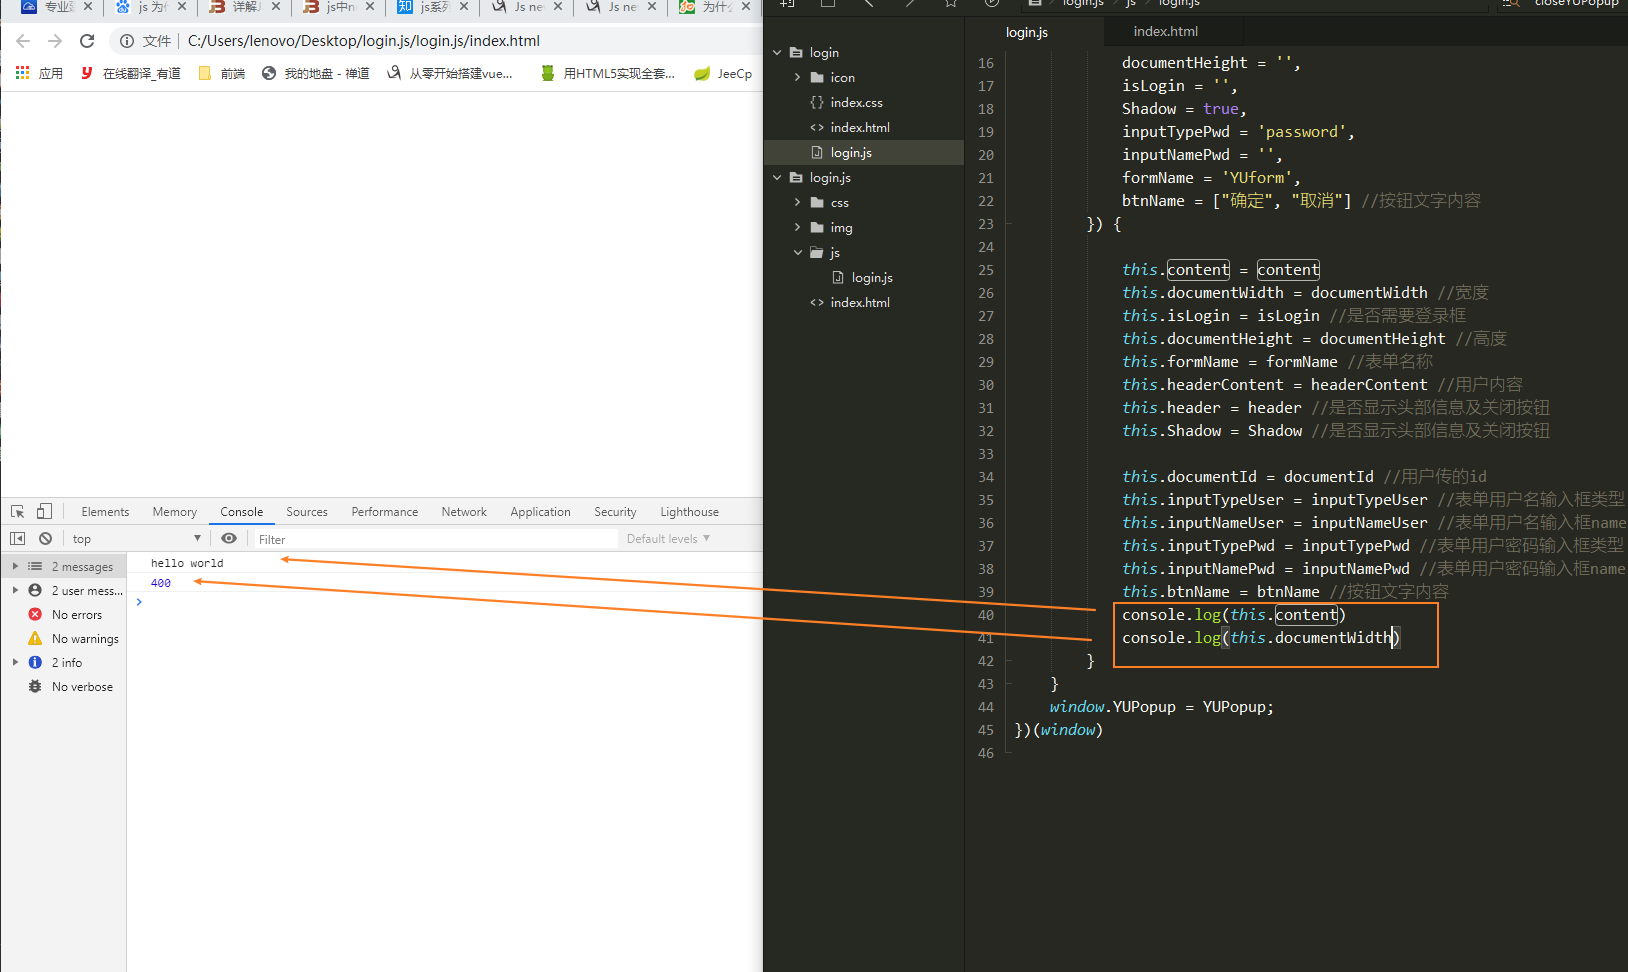Screen dimensions: 1628x972
Task: Close the '详解' browser tab
Action: (x=276, y=6)
